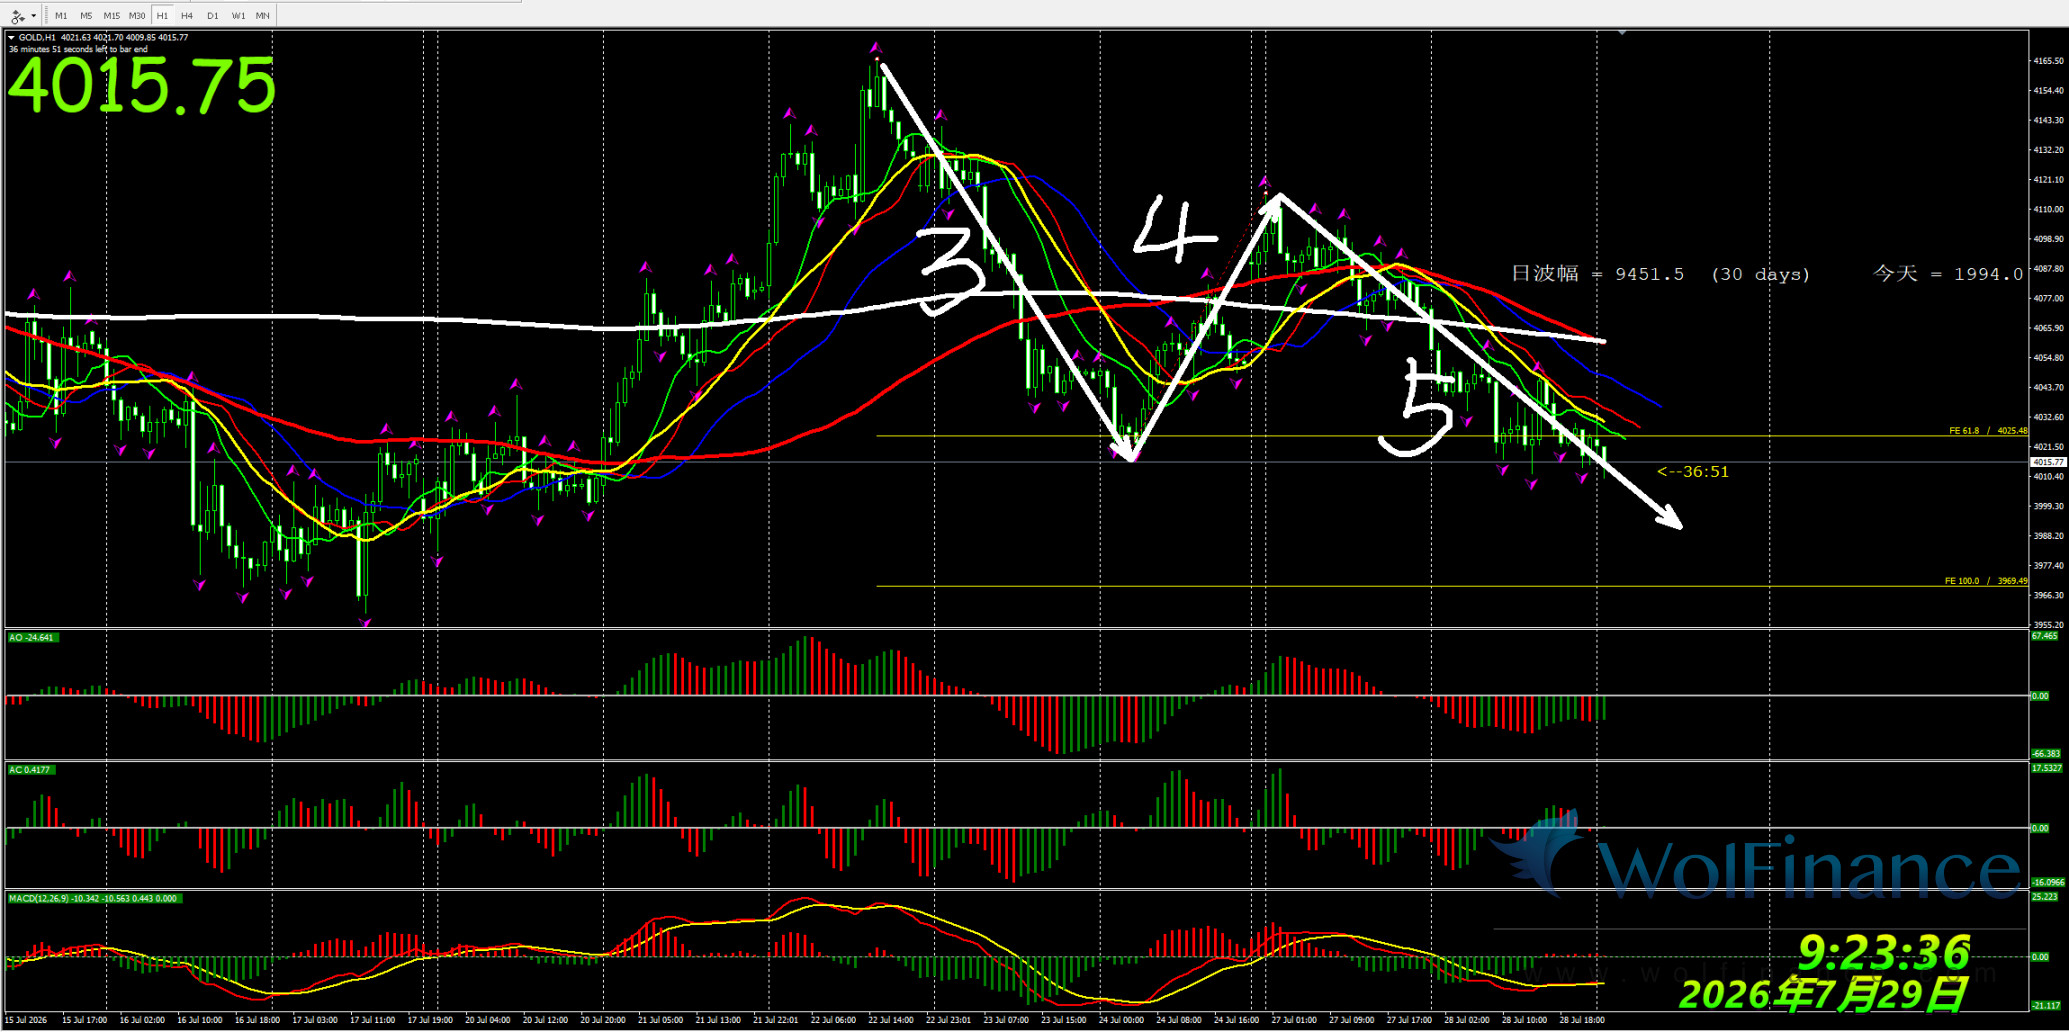Grab the toolbar grip handle before M1
Image resolution: width=2069 pixels, height=1032 pixels.
[x=45, y=16]
